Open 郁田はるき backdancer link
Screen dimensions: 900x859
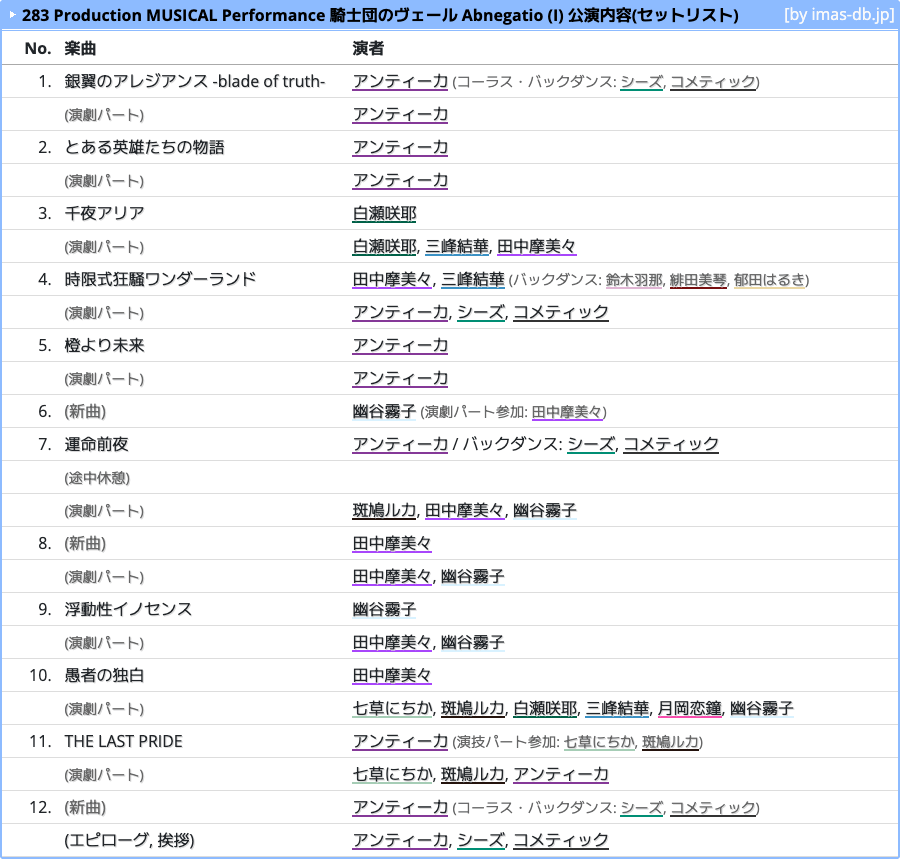[769, 279]
